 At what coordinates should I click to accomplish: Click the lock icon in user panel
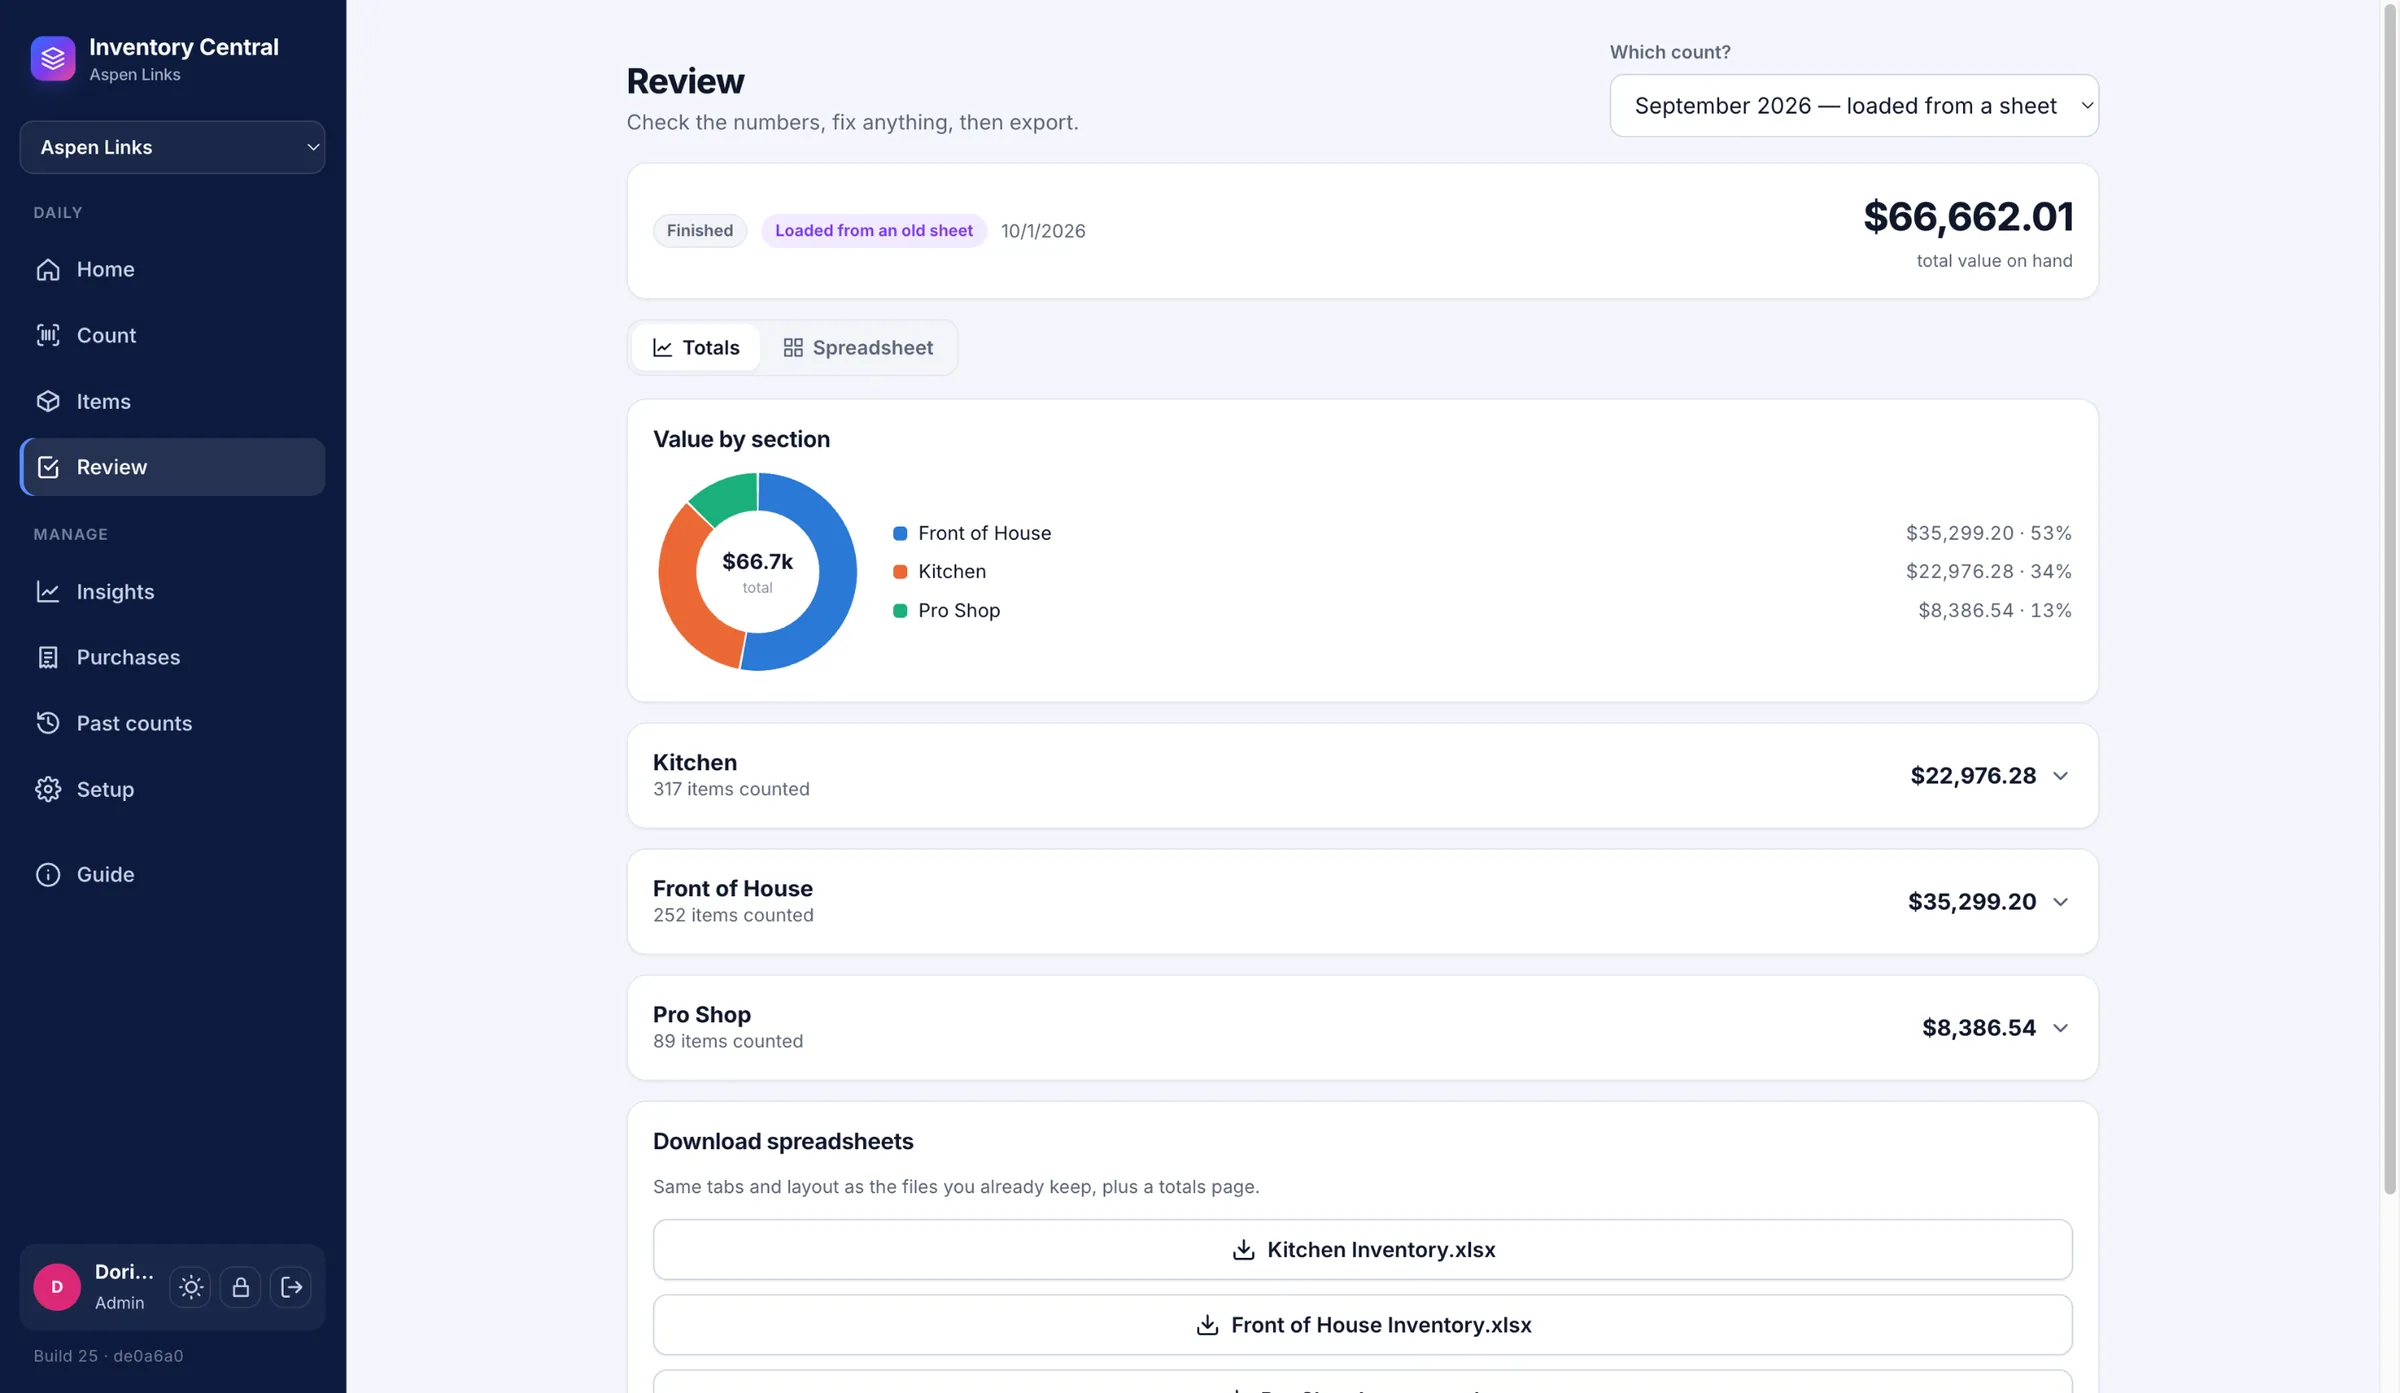coord(241,1287)
